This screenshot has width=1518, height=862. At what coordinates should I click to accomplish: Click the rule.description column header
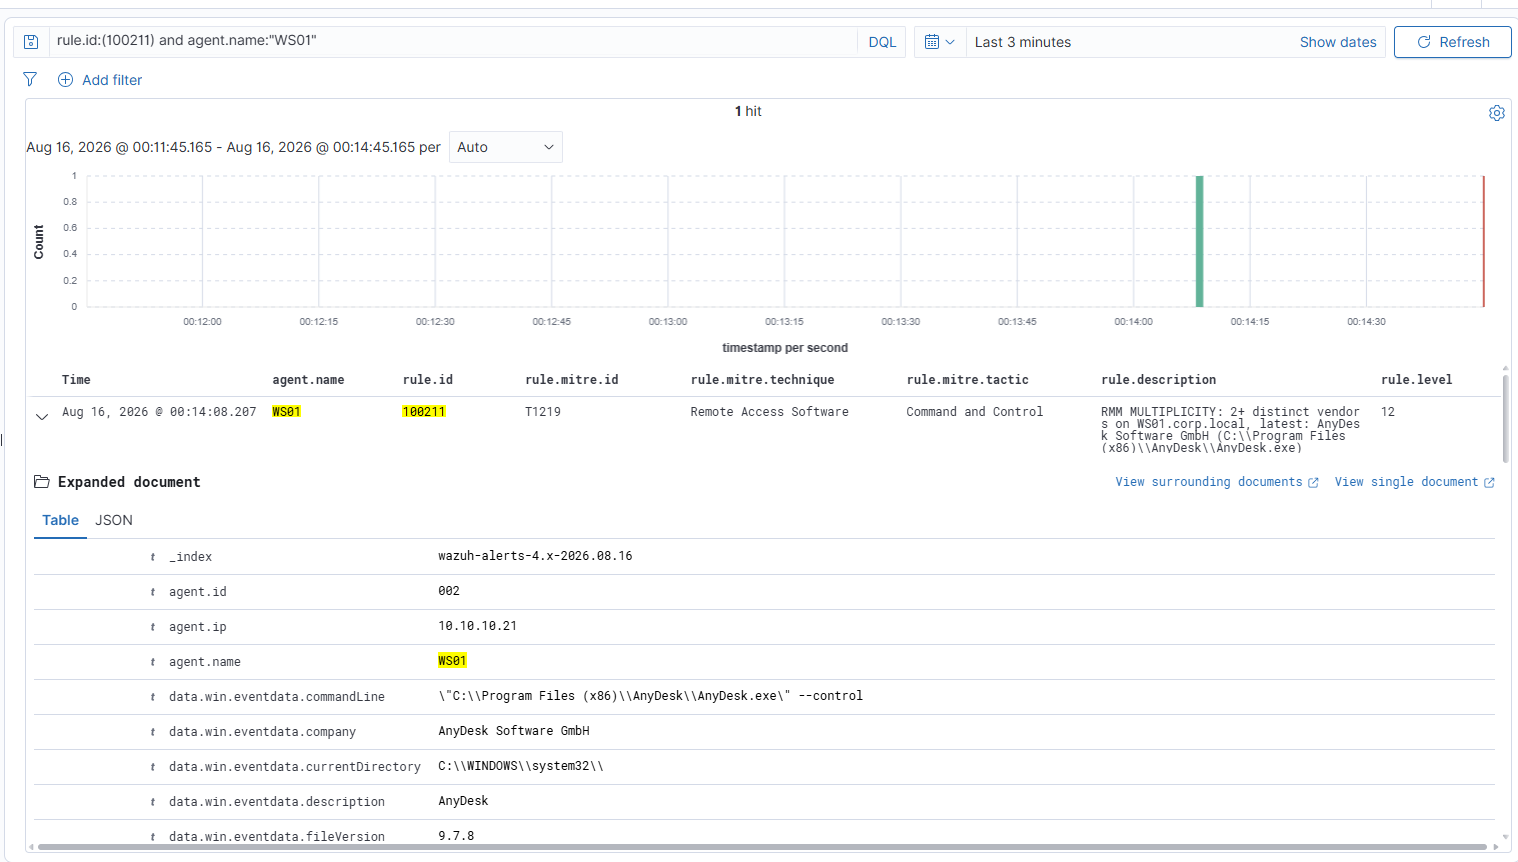pos(1159,380)
